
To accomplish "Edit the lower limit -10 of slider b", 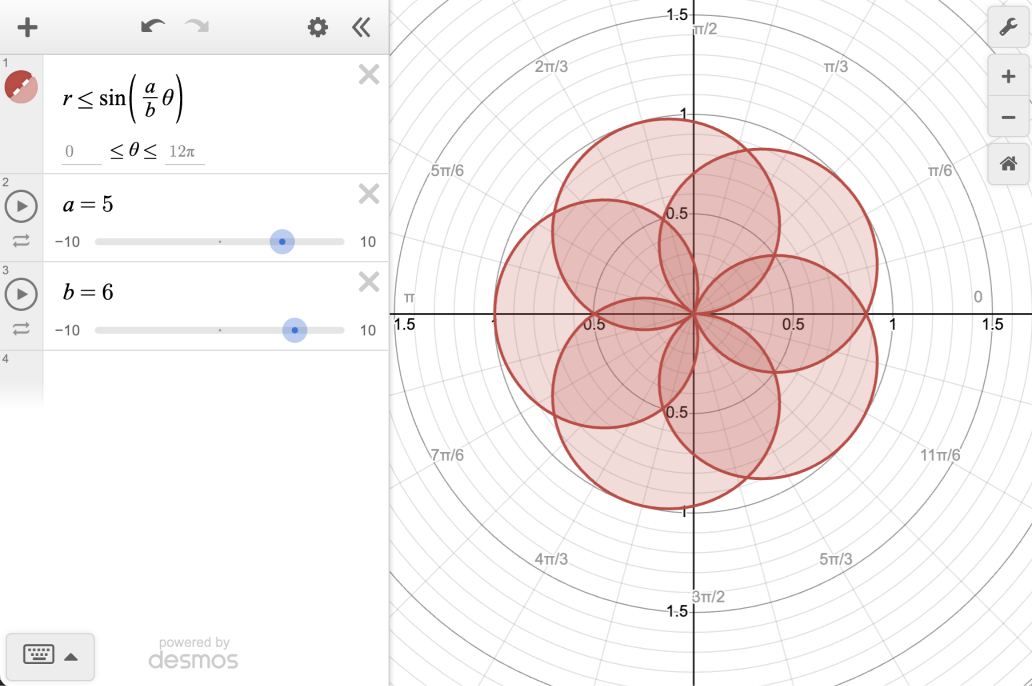I will click(x=67, y=330).
